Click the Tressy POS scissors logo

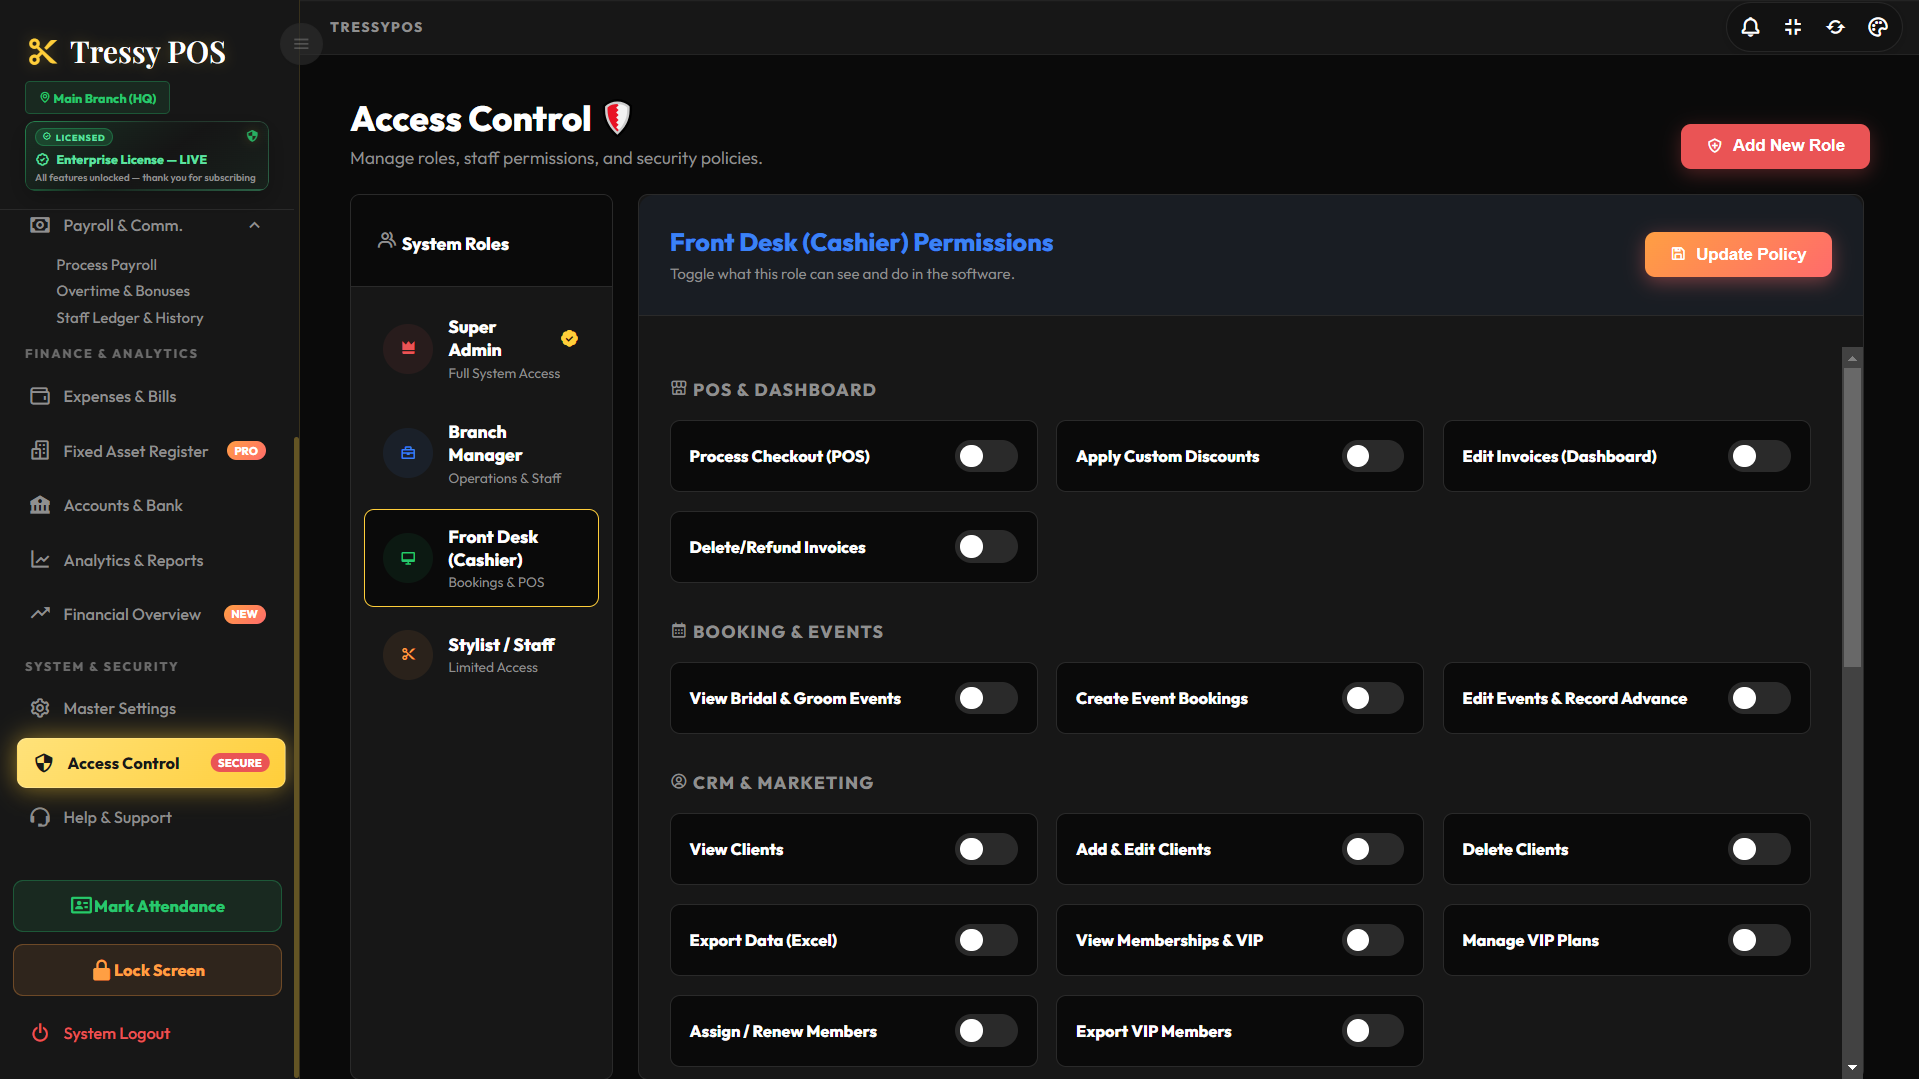point(42,52)
